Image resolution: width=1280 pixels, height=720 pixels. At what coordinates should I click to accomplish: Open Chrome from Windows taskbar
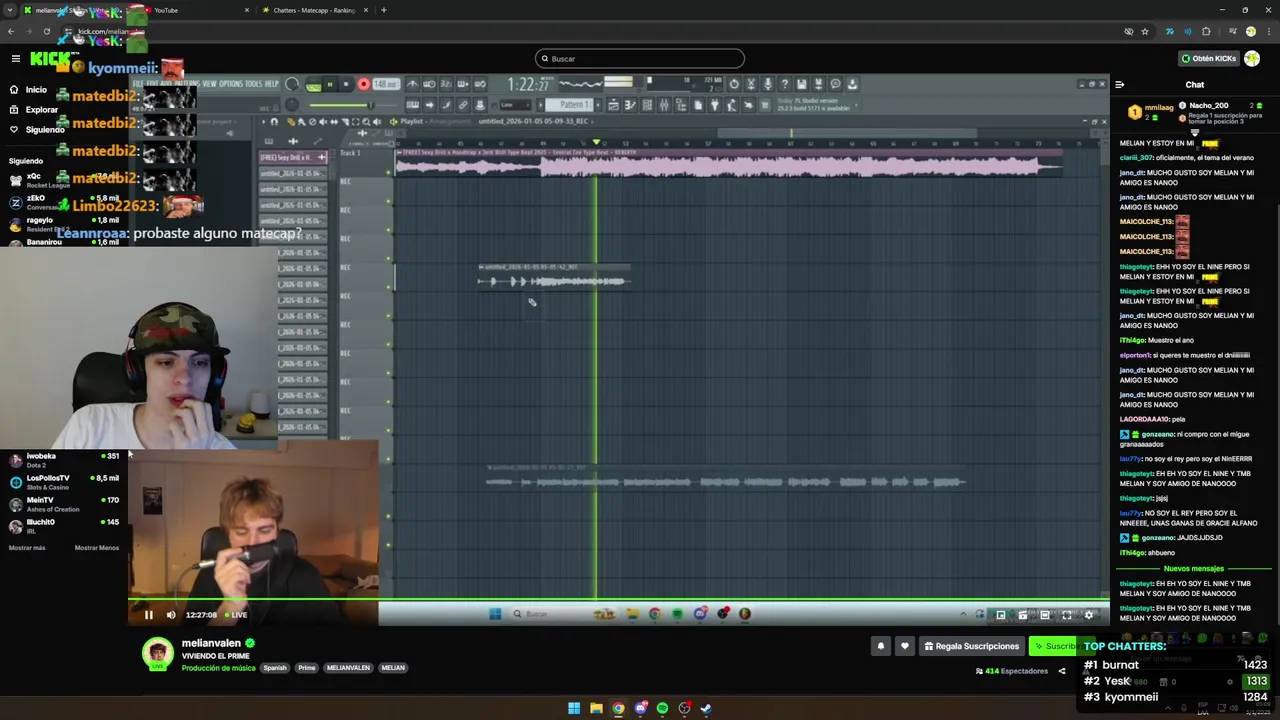pos(618,709)
